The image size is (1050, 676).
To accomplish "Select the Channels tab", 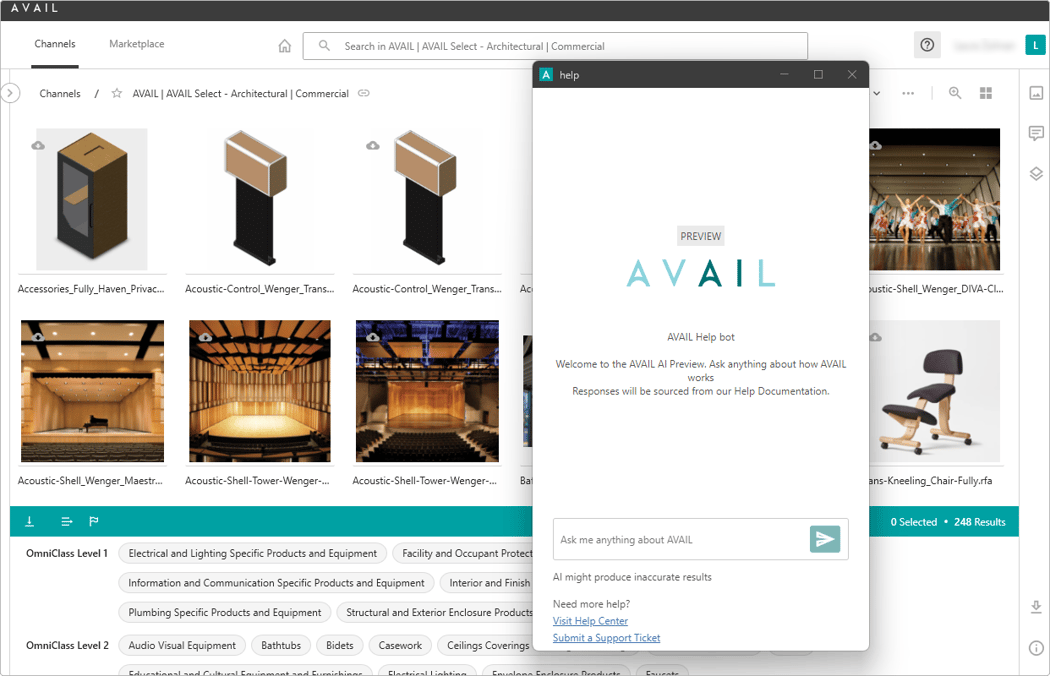I will [55, 44].
